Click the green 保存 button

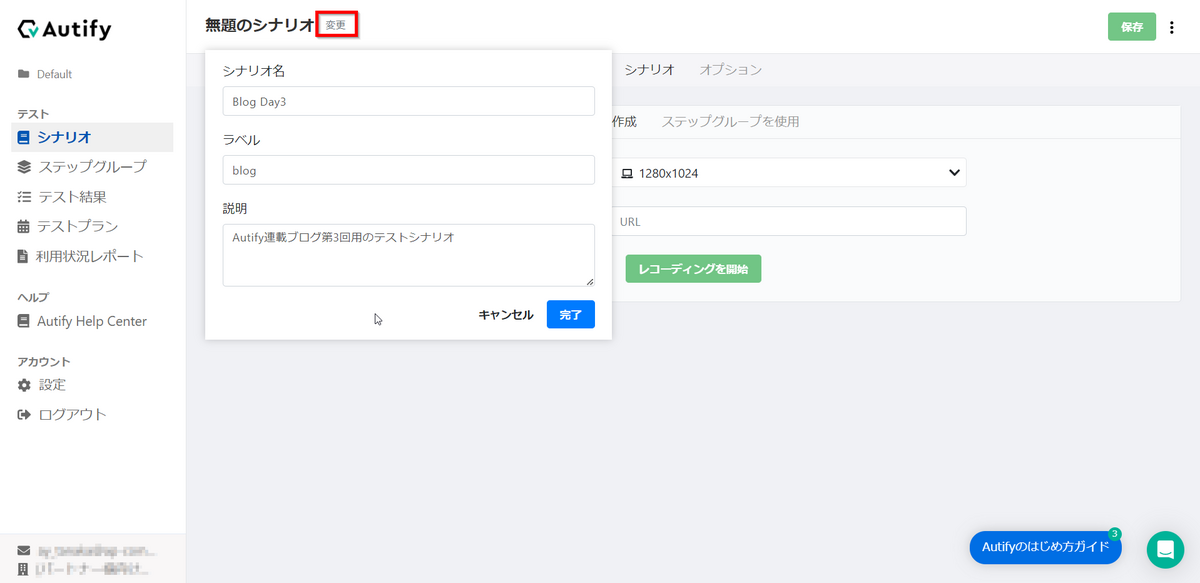[1131, 27]
